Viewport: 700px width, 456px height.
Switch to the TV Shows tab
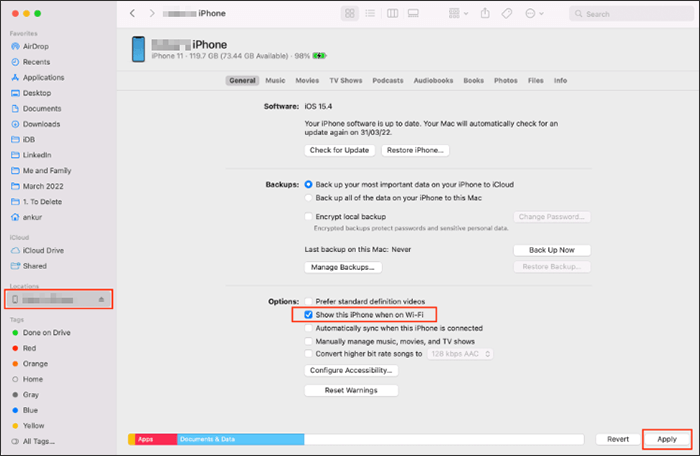click(x=346, y=80)
